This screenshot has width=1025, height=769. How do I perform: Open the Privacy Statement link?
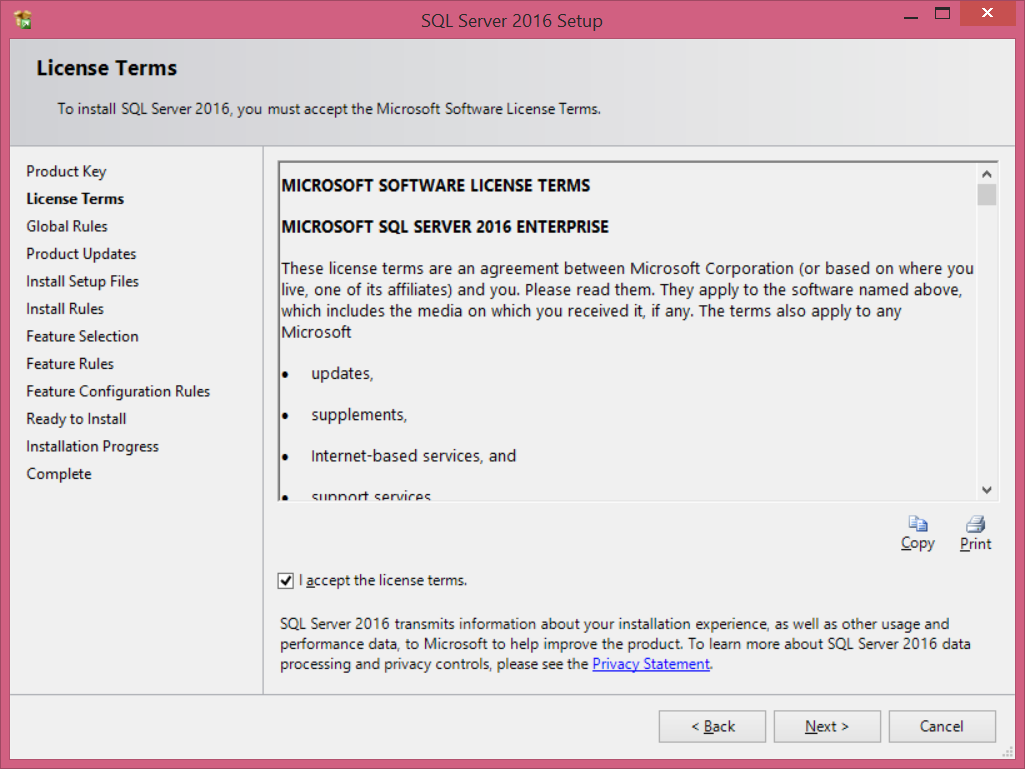[651, 664]
